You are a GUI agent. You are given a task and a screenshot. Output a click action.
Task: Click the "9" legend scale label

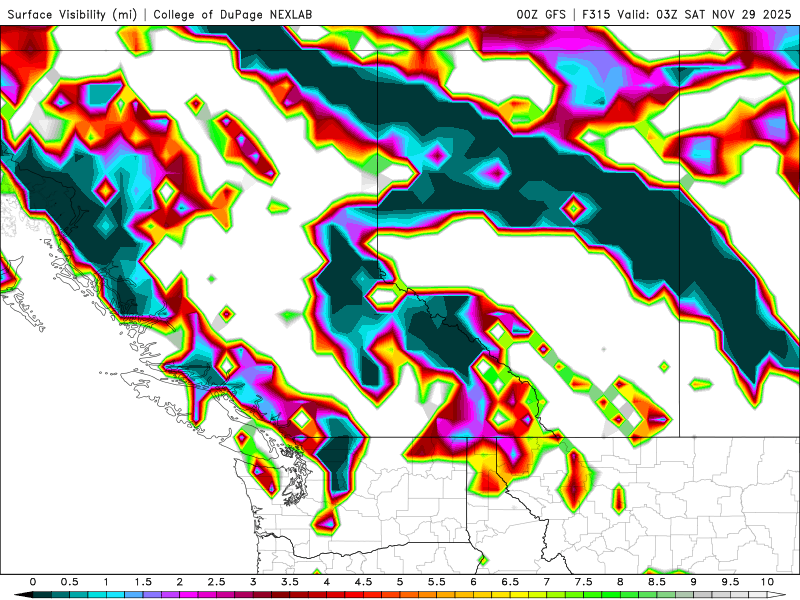click(x=694, y=582)
